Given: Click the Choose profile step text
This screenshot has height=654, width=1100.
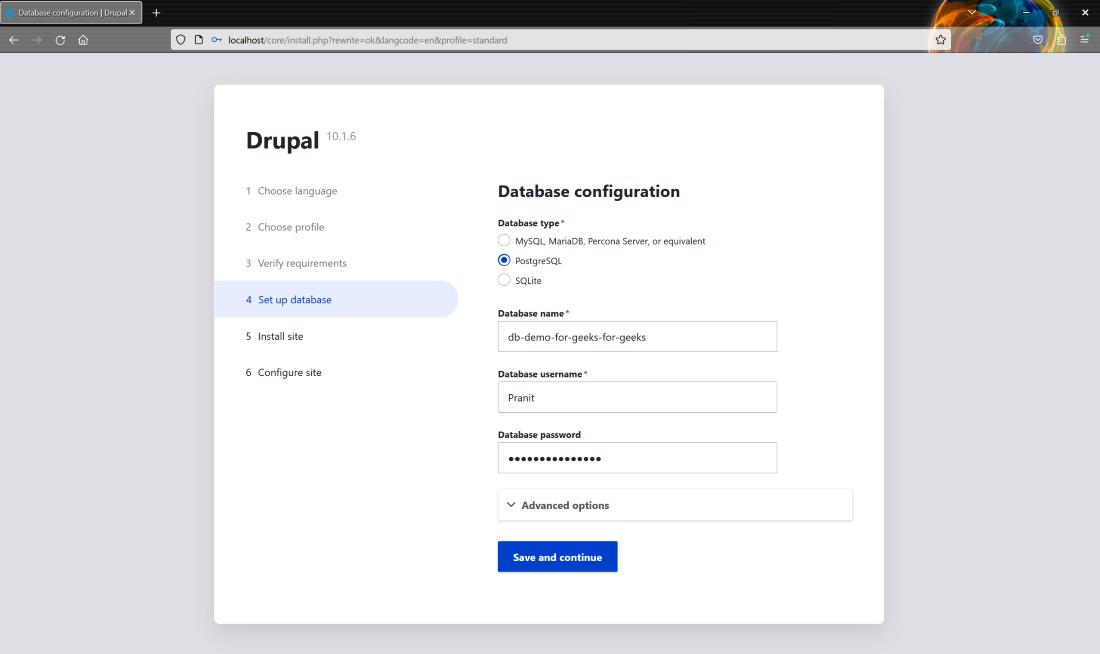Looking at the screenshot, I should pyautogui.click(x=291, y=227).
